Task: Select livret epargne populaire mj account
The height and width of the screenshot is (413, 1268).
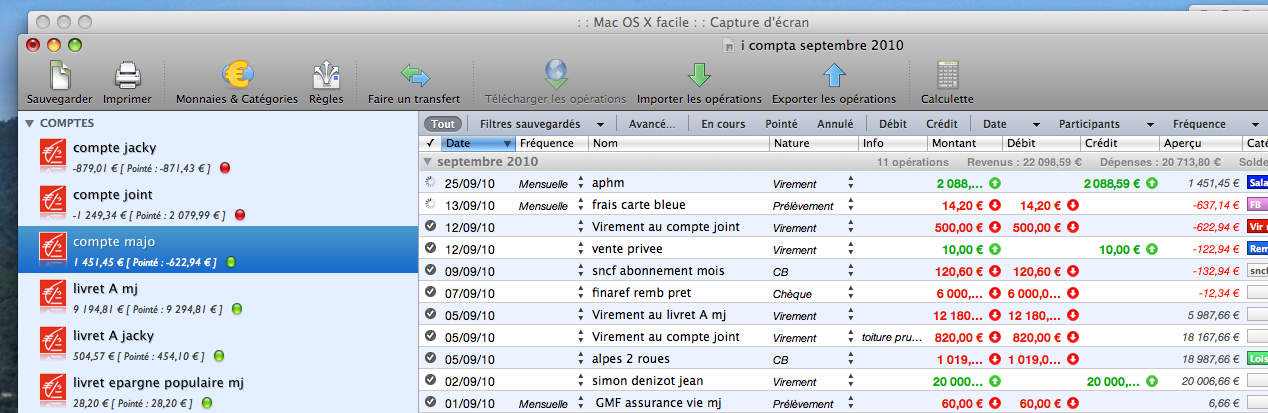Action: tap(218, 391)
